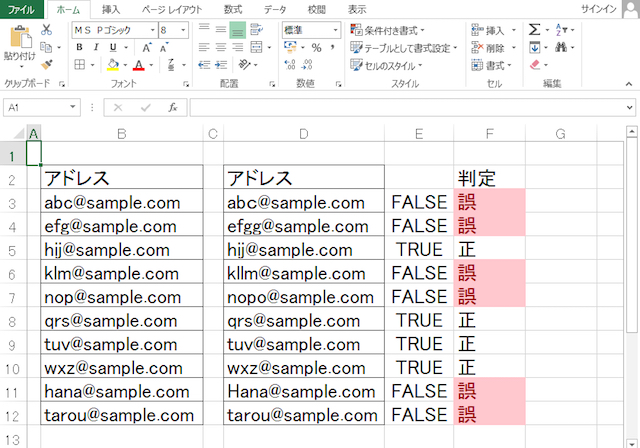The height and width of the screenshot is (448, 640).
Task: Decrease indent icon
Action: point(204,64)
